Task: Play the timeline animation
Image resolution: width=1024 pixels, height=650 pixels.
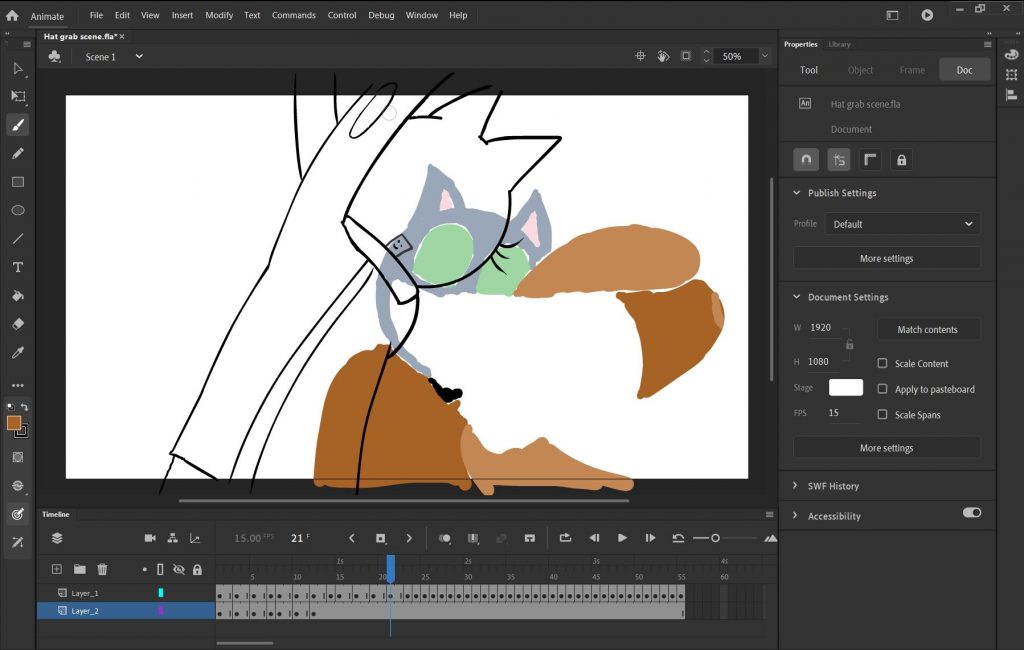Action: (x=622, y=538)
